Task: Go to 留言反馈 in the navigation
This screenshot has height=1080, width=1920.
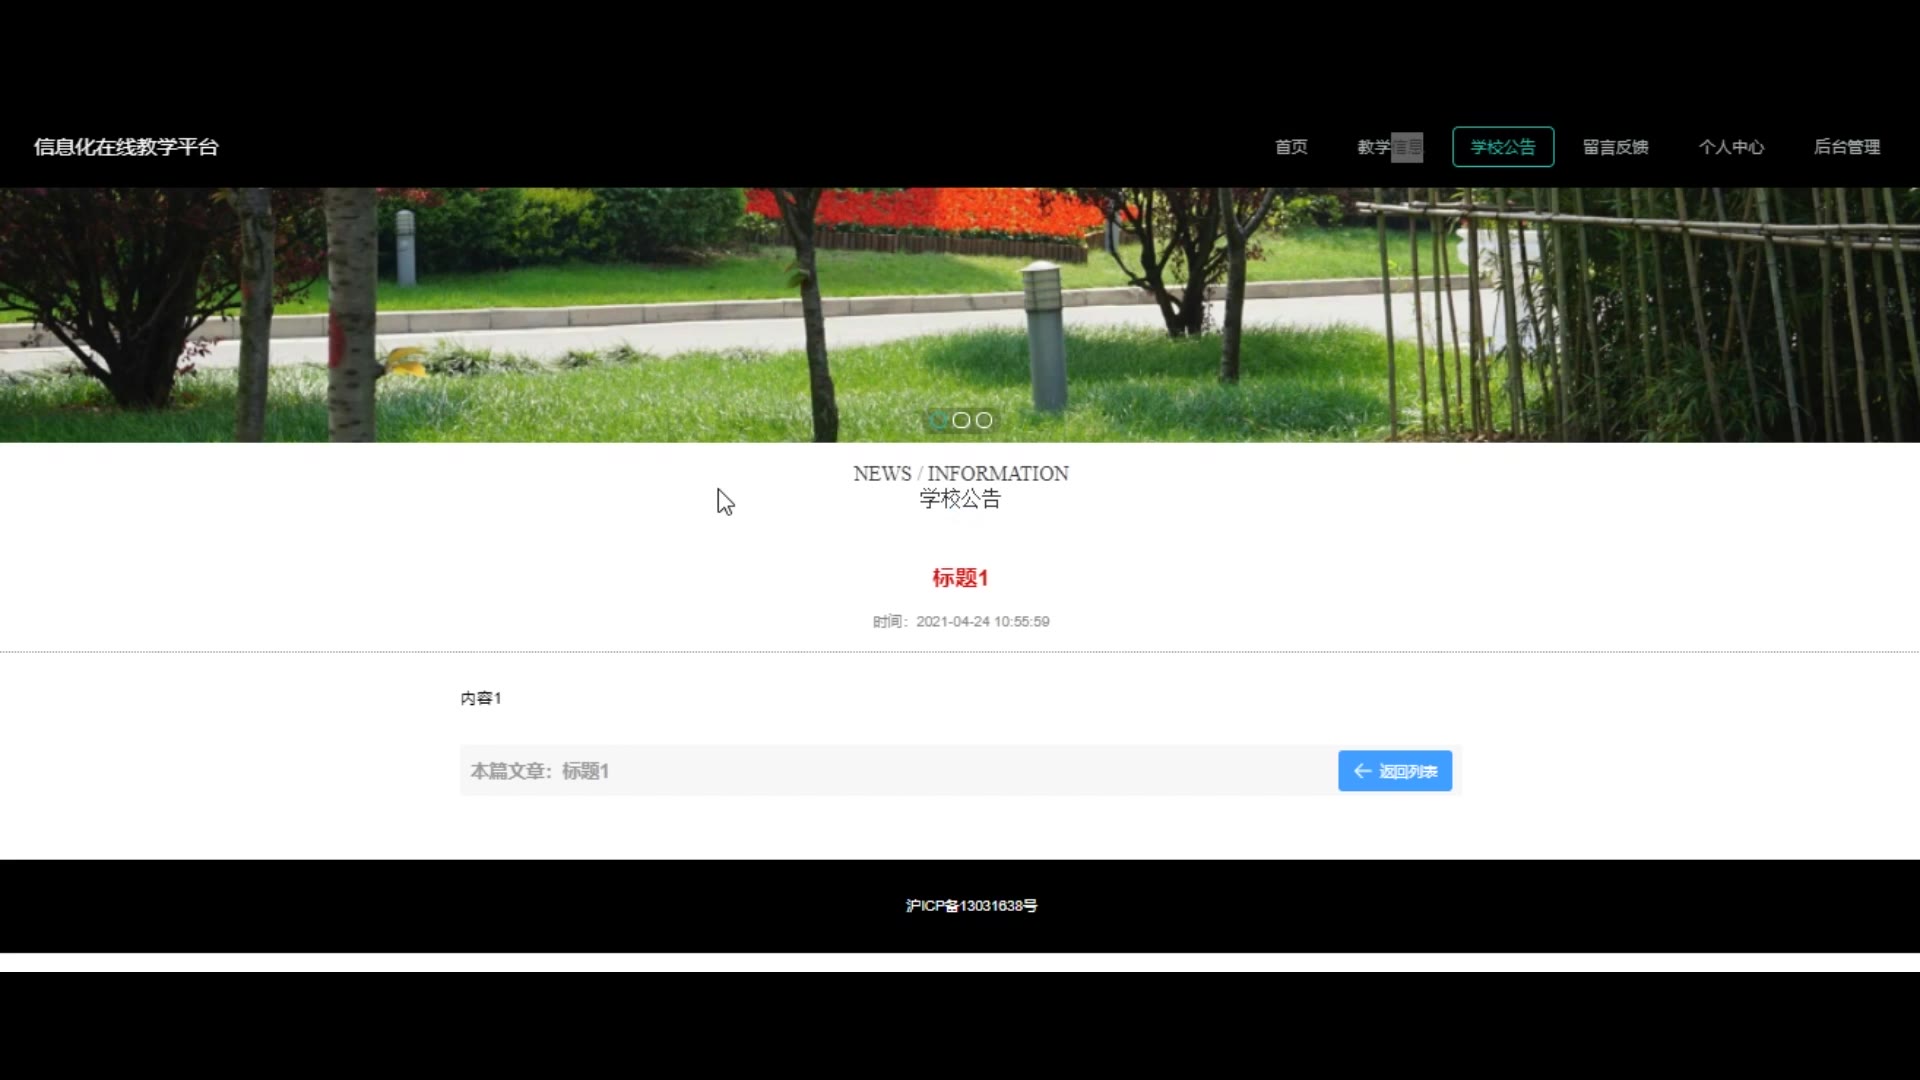Action: [x=1615, y=147]
